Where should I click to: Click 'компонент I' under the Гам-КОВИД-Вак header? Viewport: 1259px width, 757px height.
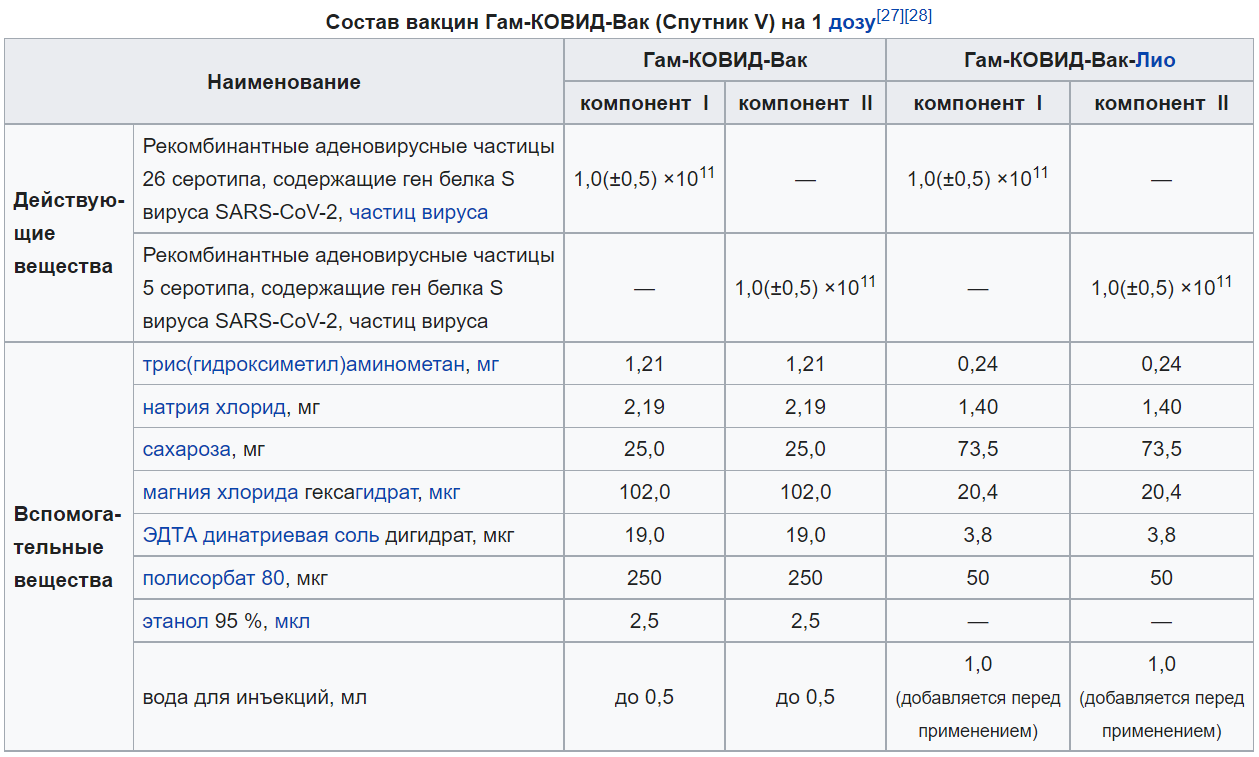[644, 103]
